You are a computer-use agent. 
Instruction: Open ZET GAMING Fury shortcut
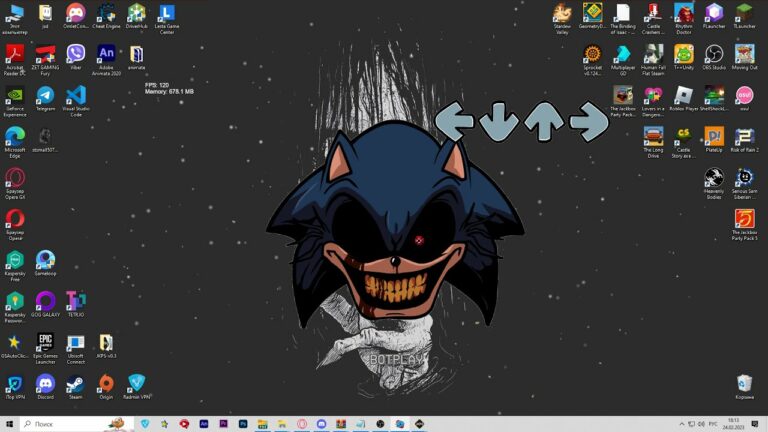pyautogui.click(x=45, y=60)
